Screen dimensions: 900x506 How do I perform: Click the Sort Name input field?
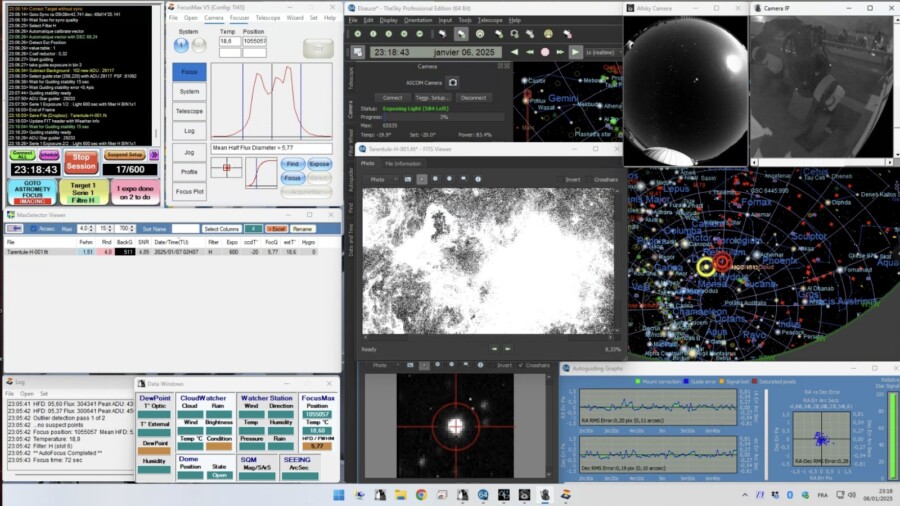[185, 228]
